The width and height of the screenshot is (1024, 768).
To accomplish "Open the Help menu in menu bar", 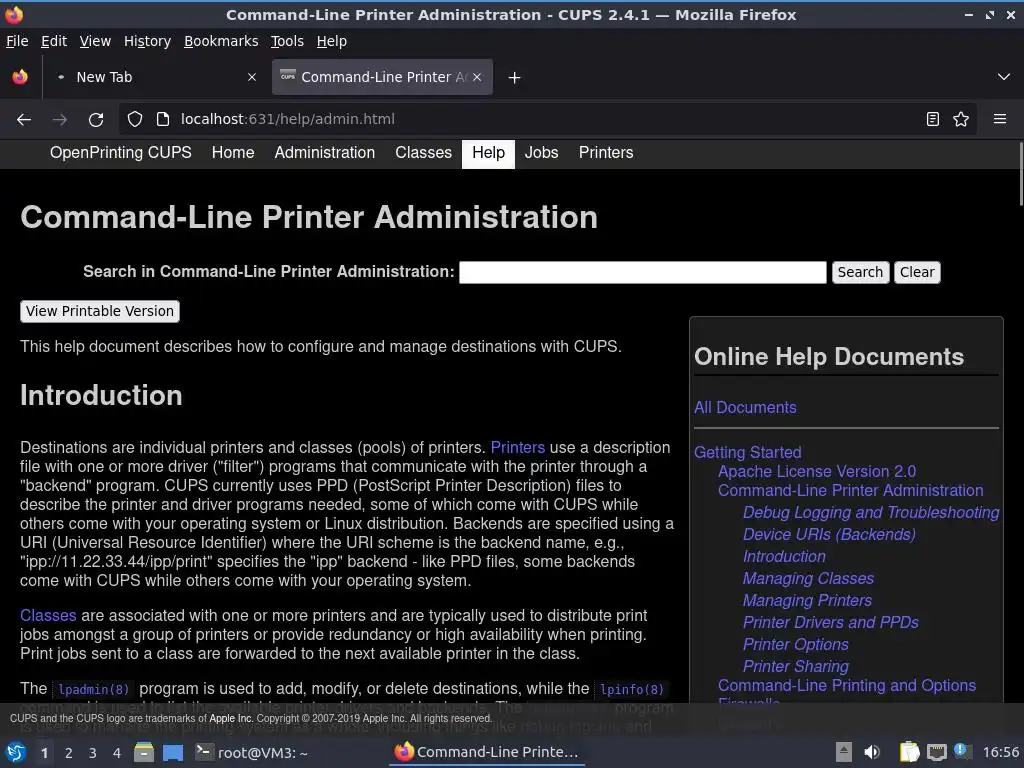I will [332, 41].
